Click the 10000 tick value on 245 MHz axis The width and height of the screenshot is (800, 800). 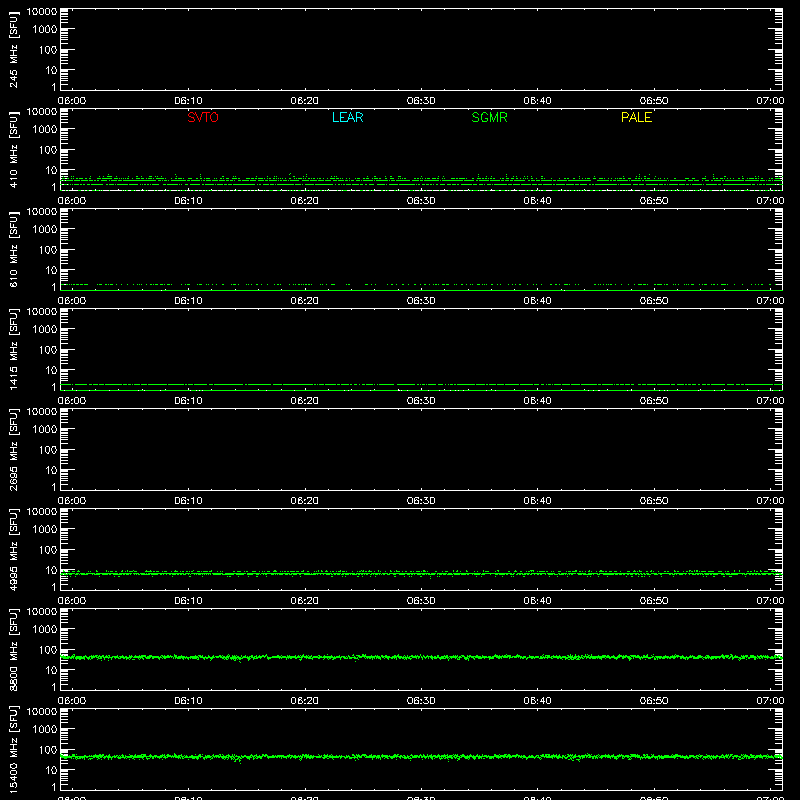pos(42,12)
